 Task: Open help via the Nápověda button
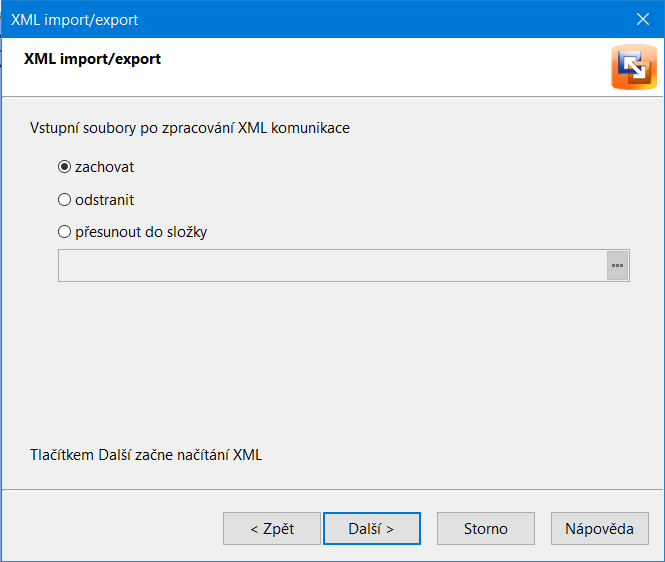click(600, 528)
